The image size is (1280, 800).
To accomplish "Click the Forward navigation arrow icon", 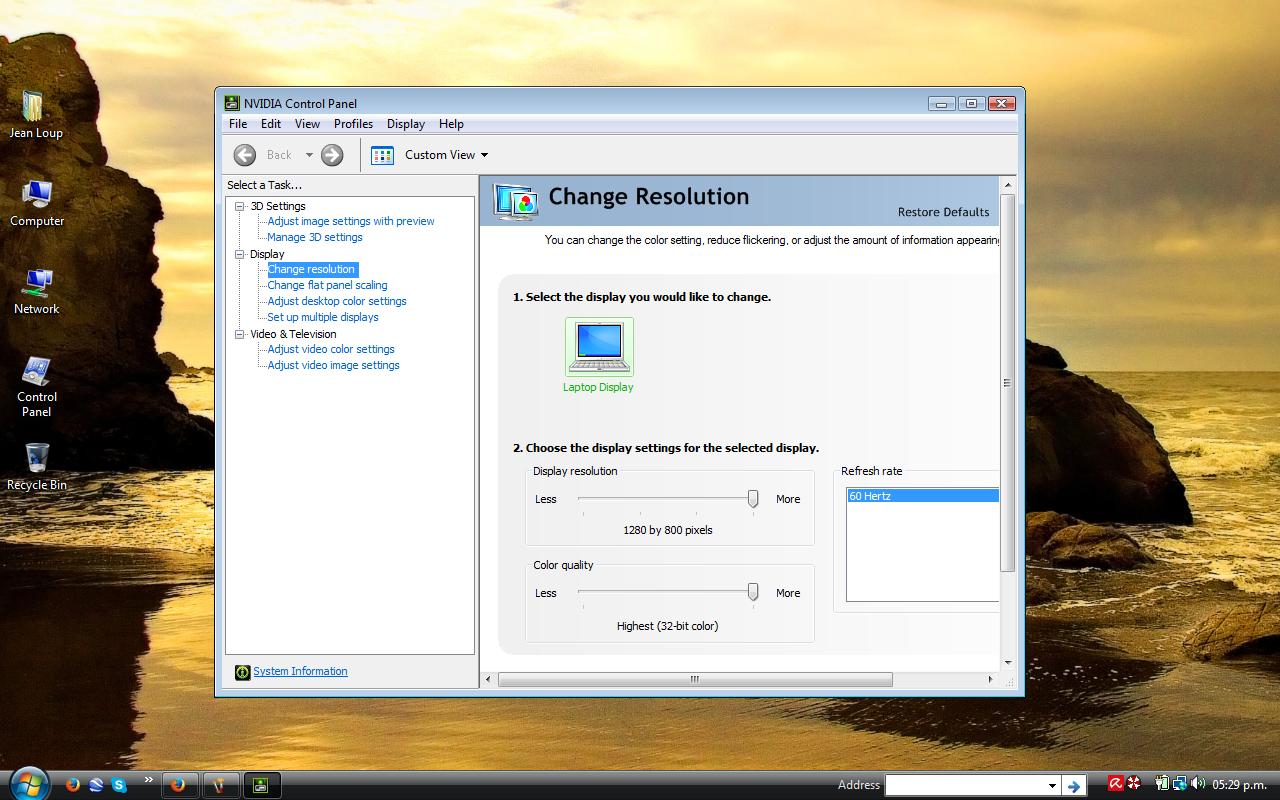I will [332, 155].
